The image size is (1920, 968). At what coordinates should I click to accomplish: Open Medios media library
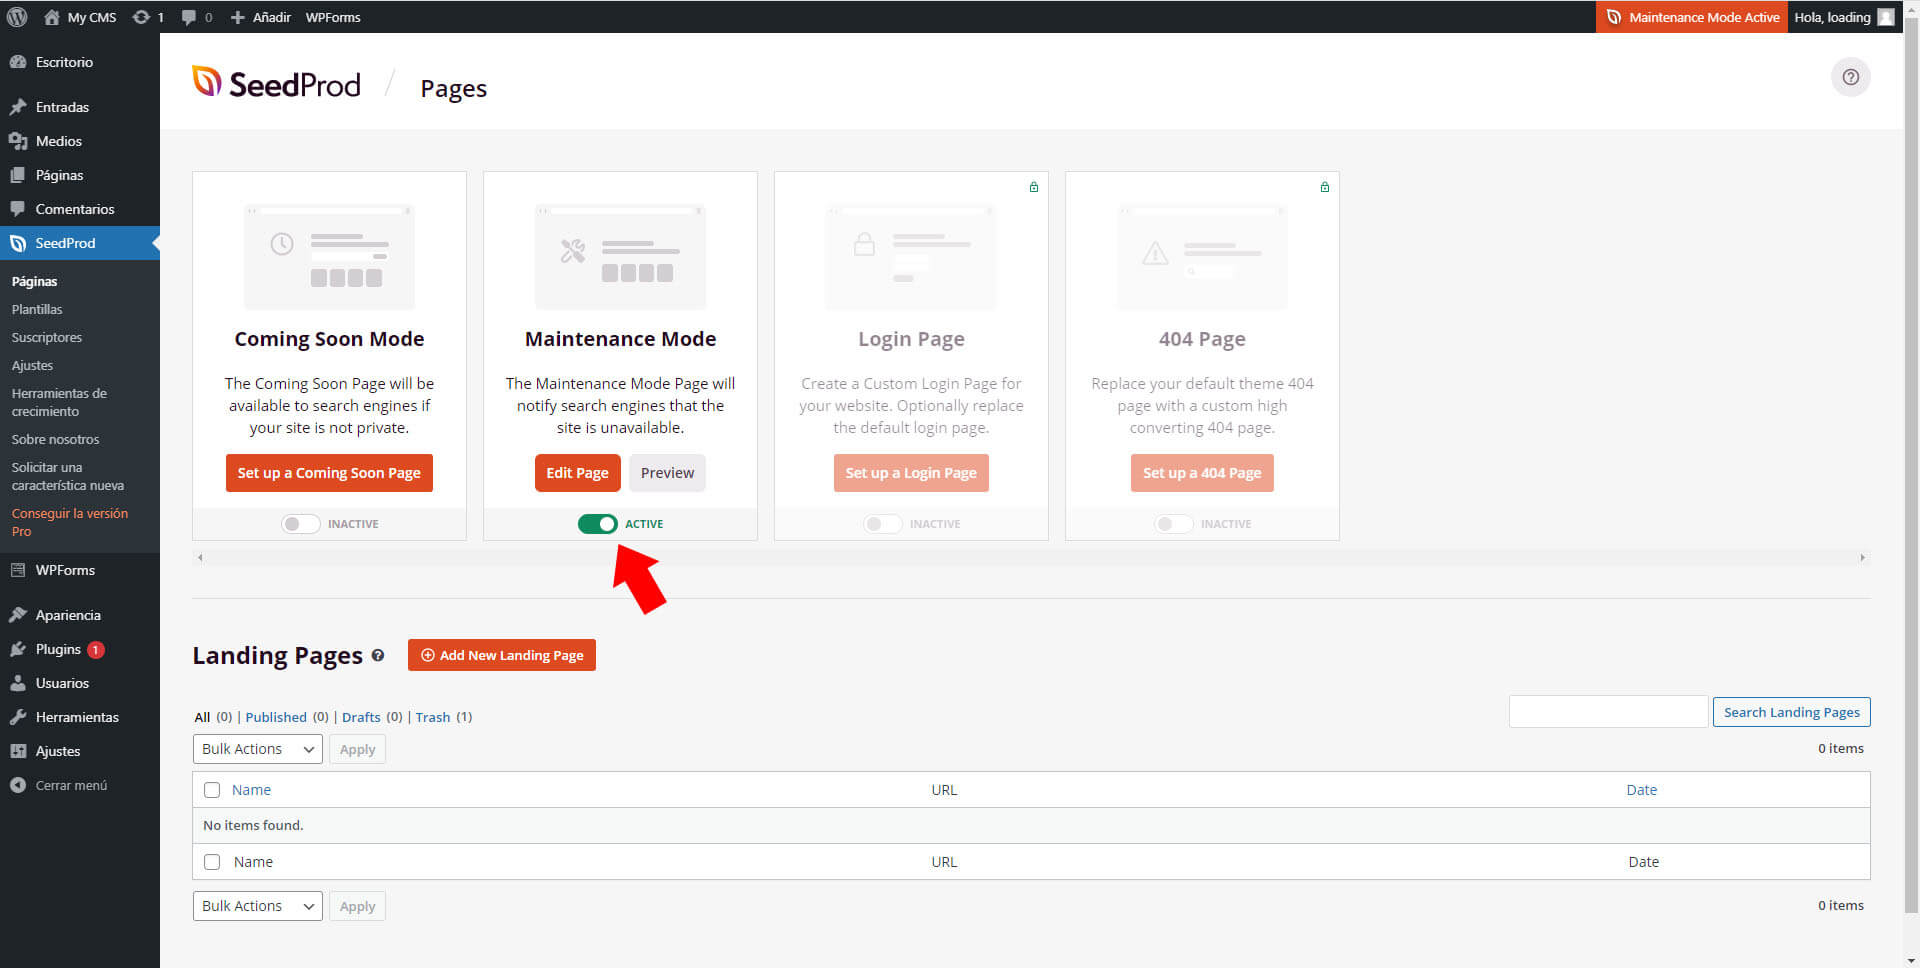pyautogui.click(x=80, y=141)
